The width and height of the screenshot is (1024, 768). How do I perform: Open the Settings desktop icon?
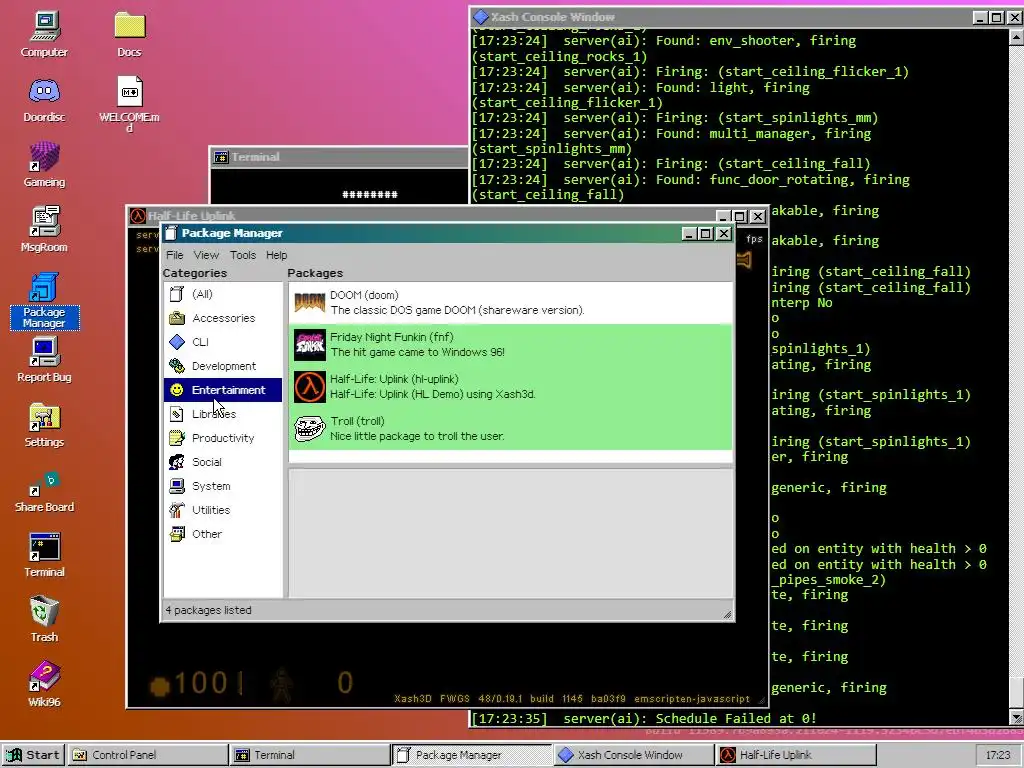(x=44, y=424)
